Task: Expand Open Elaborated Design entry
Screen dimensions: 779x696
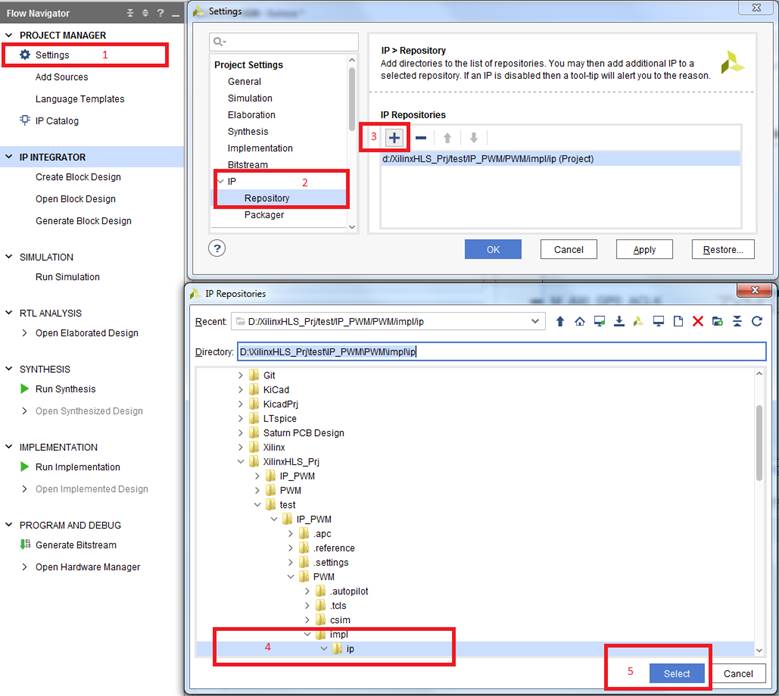Action: click(25, 333)
